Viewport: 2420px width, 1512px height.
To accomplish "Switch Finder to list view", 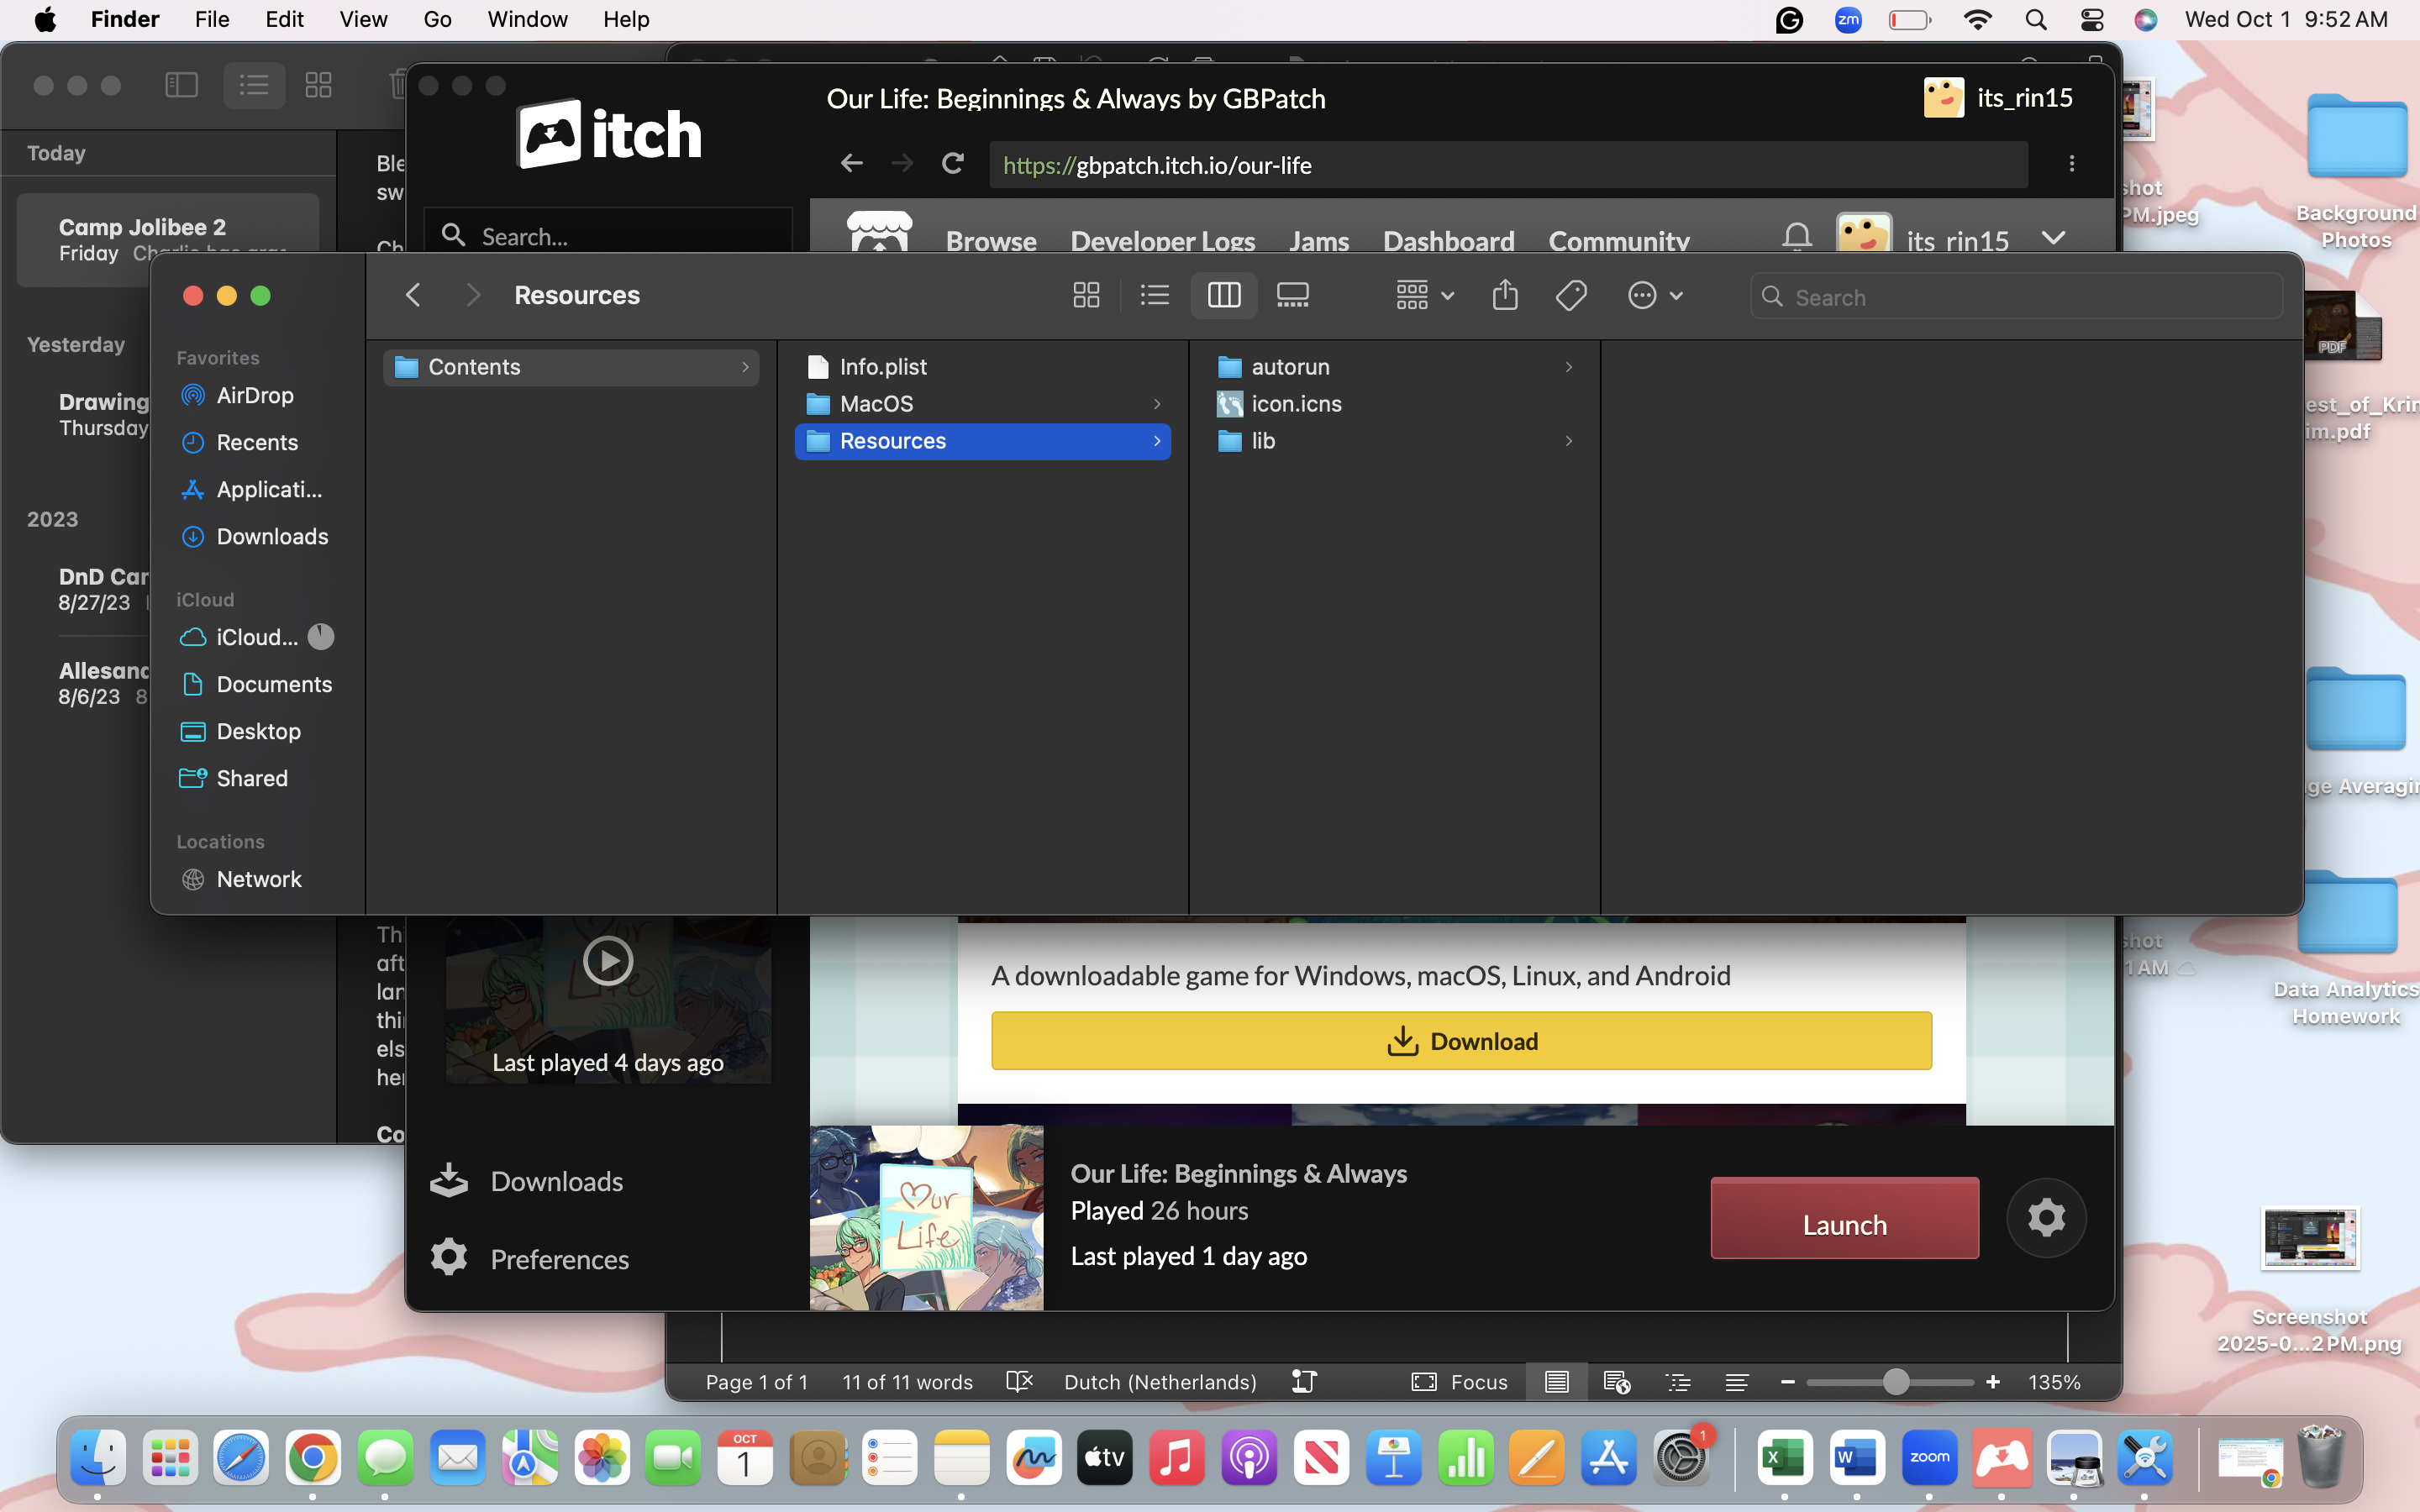I will (x=1154, y=295).
